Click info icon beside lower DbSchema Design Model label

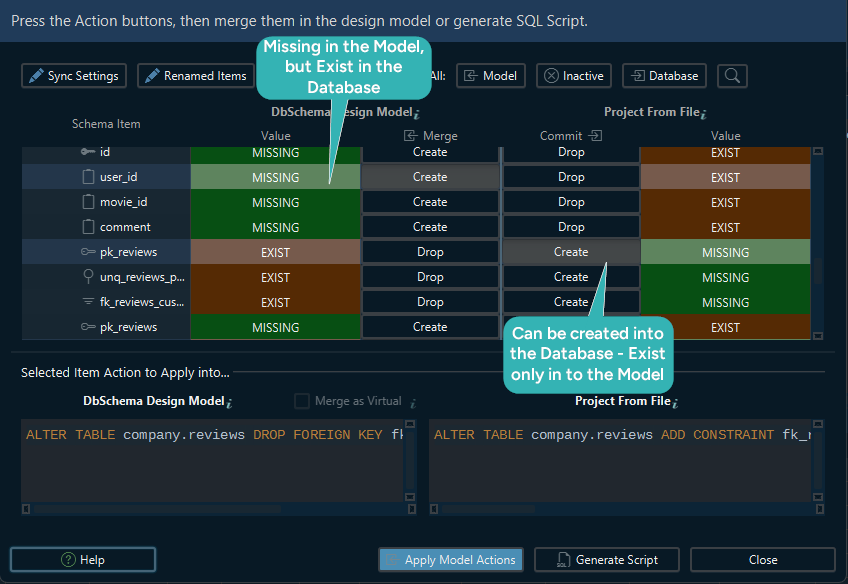229,403
